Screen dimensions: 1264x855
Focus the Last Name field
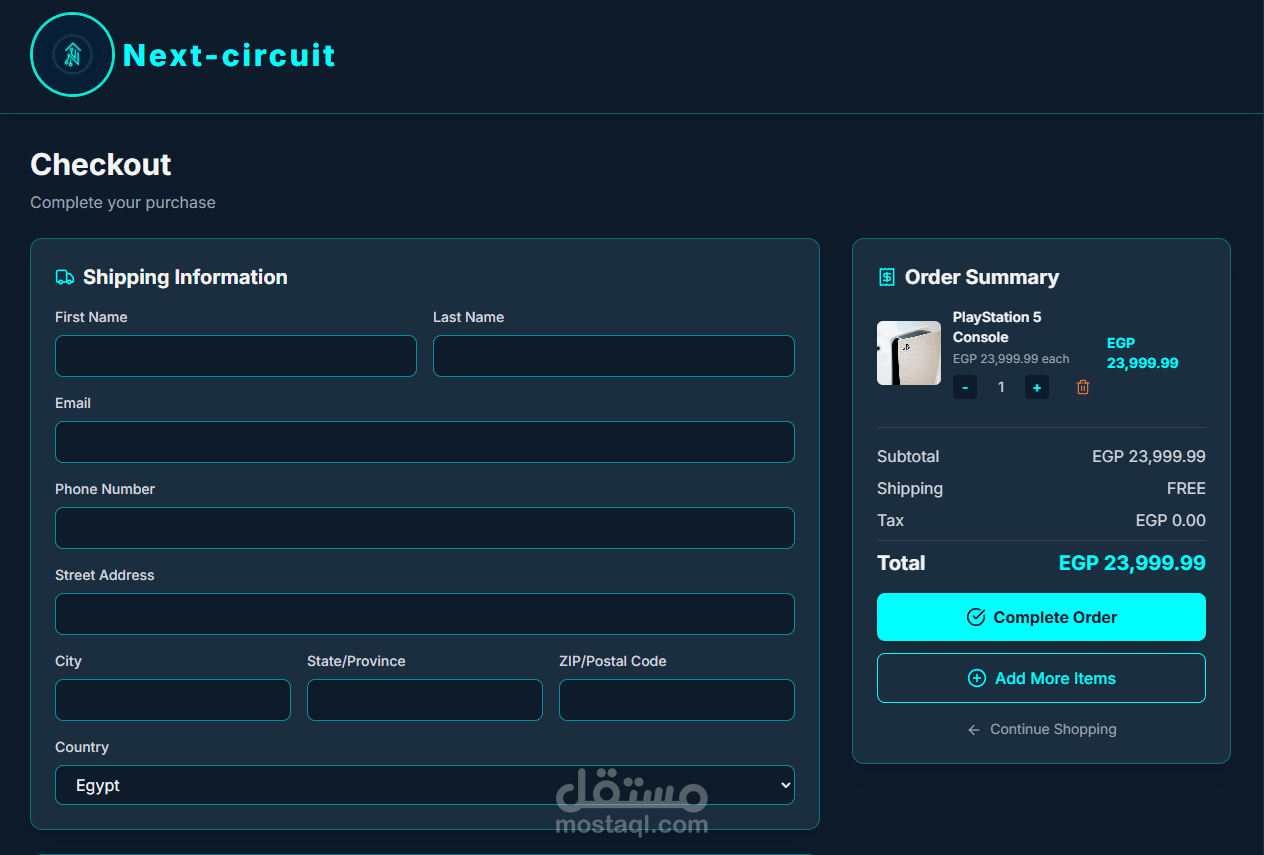point(614,356)
